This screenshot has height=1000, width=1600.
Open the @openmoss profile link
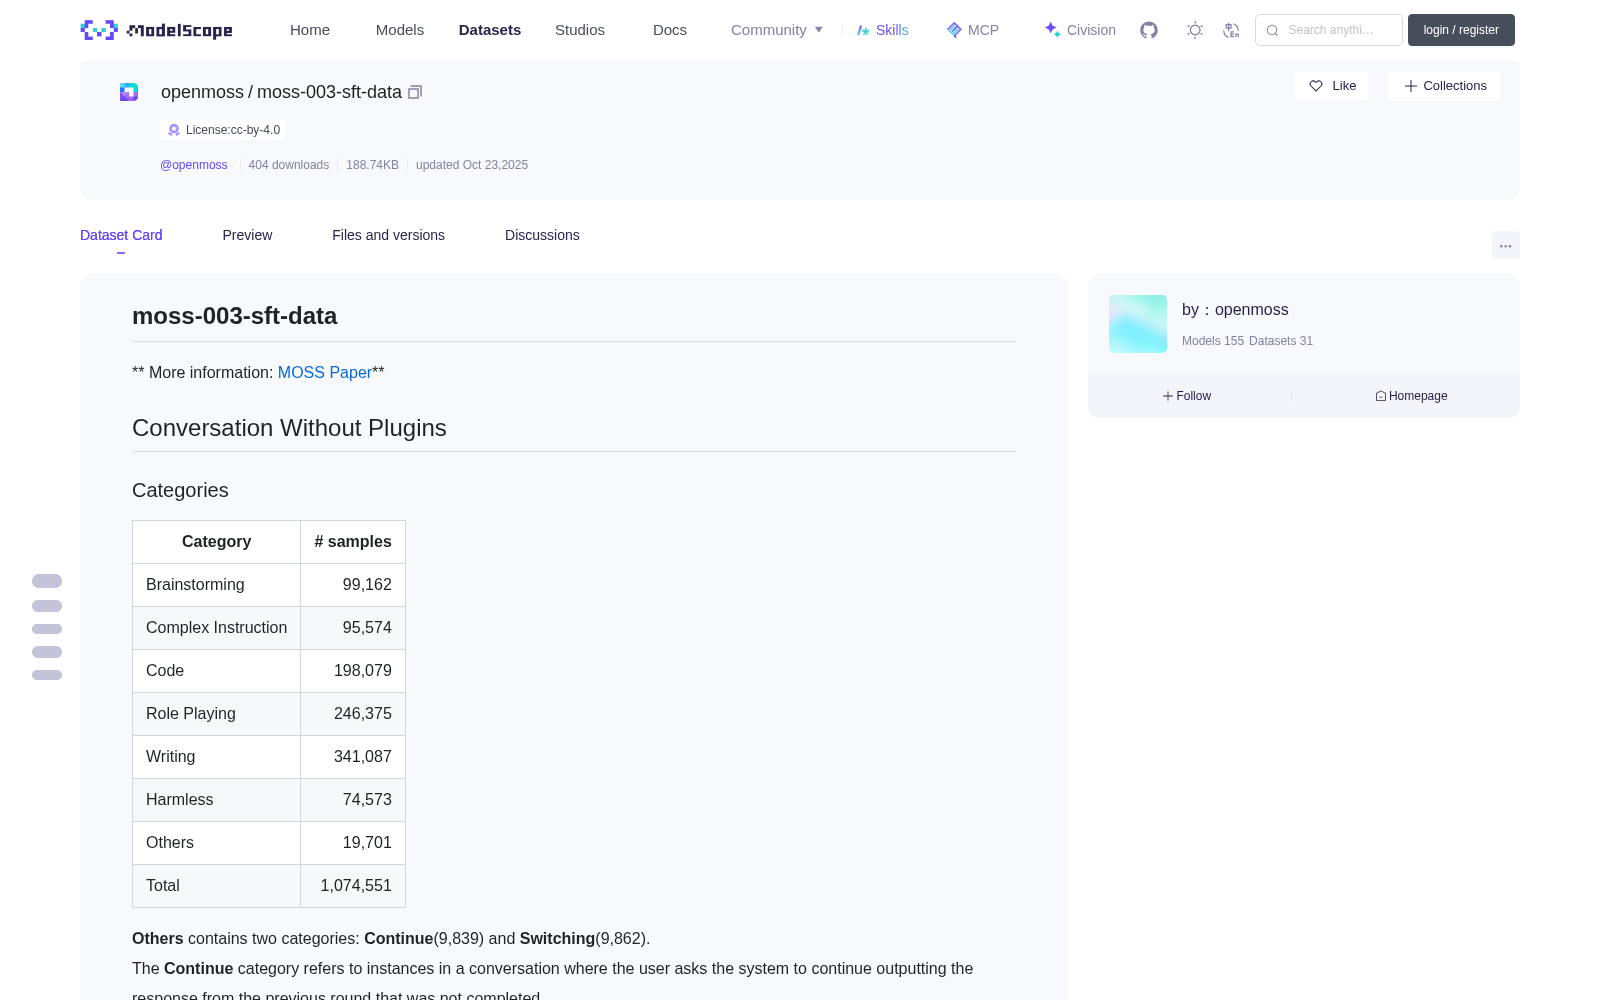pyautogui.click(x=194, y=165)
